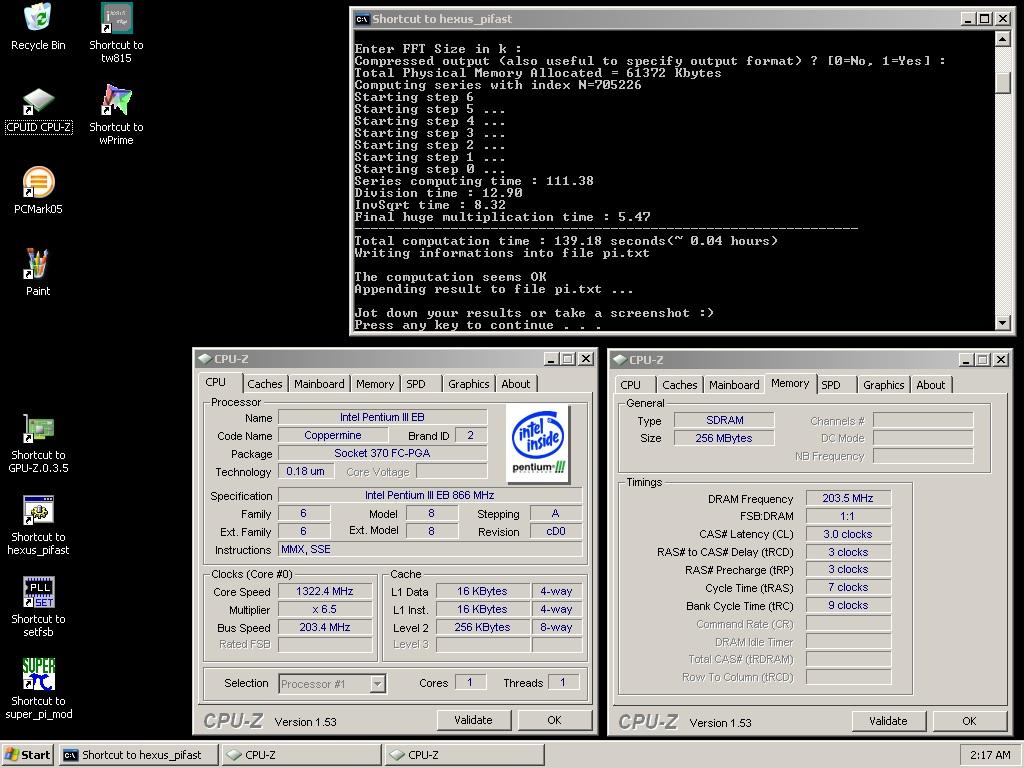This screenshot has width=1024, height=768.
Task: Open Shortcut to tw815 desktop icon
Action: pyautogui.click(x=116, y=33)
